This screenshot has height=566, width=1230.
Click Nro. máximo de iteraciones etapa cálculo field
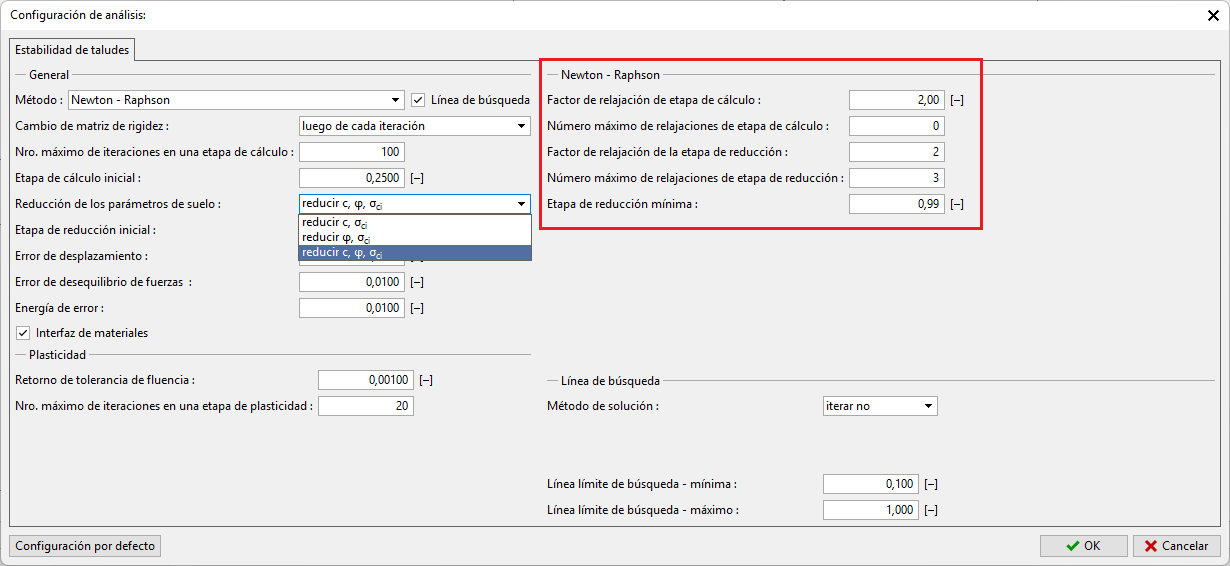351,152
